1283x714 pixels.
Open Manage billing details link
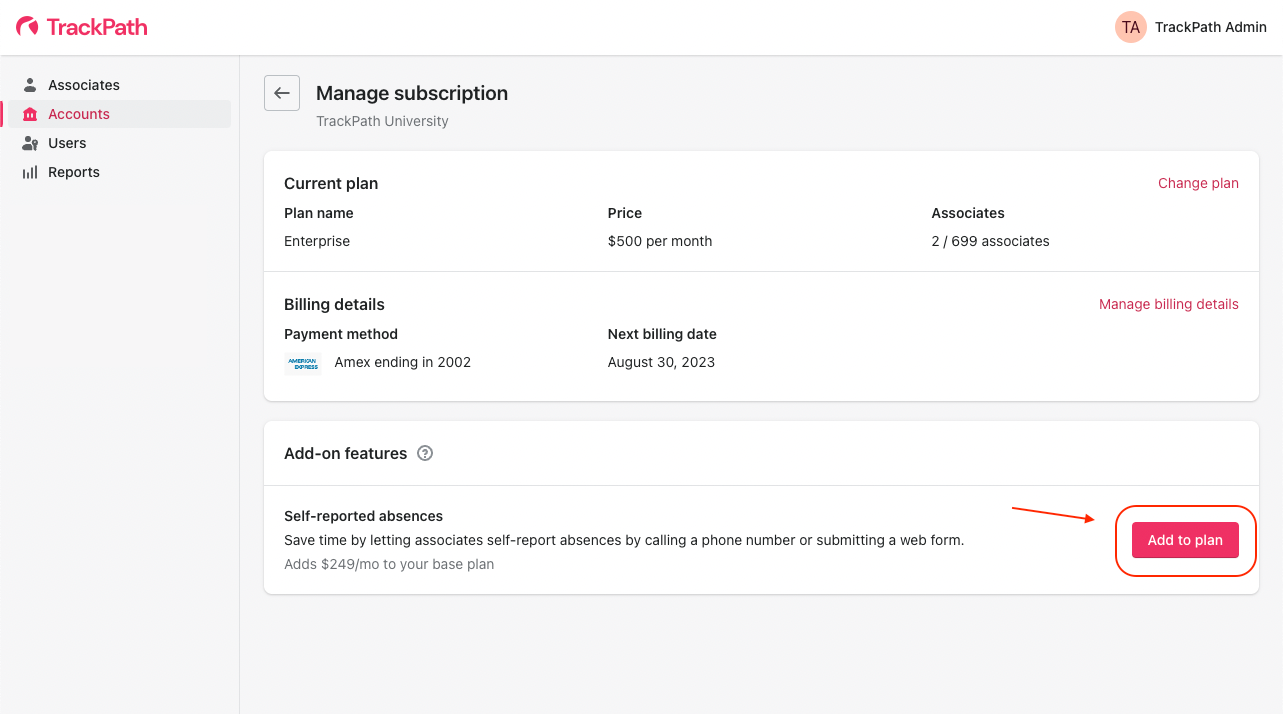(x=1168, y=304)
